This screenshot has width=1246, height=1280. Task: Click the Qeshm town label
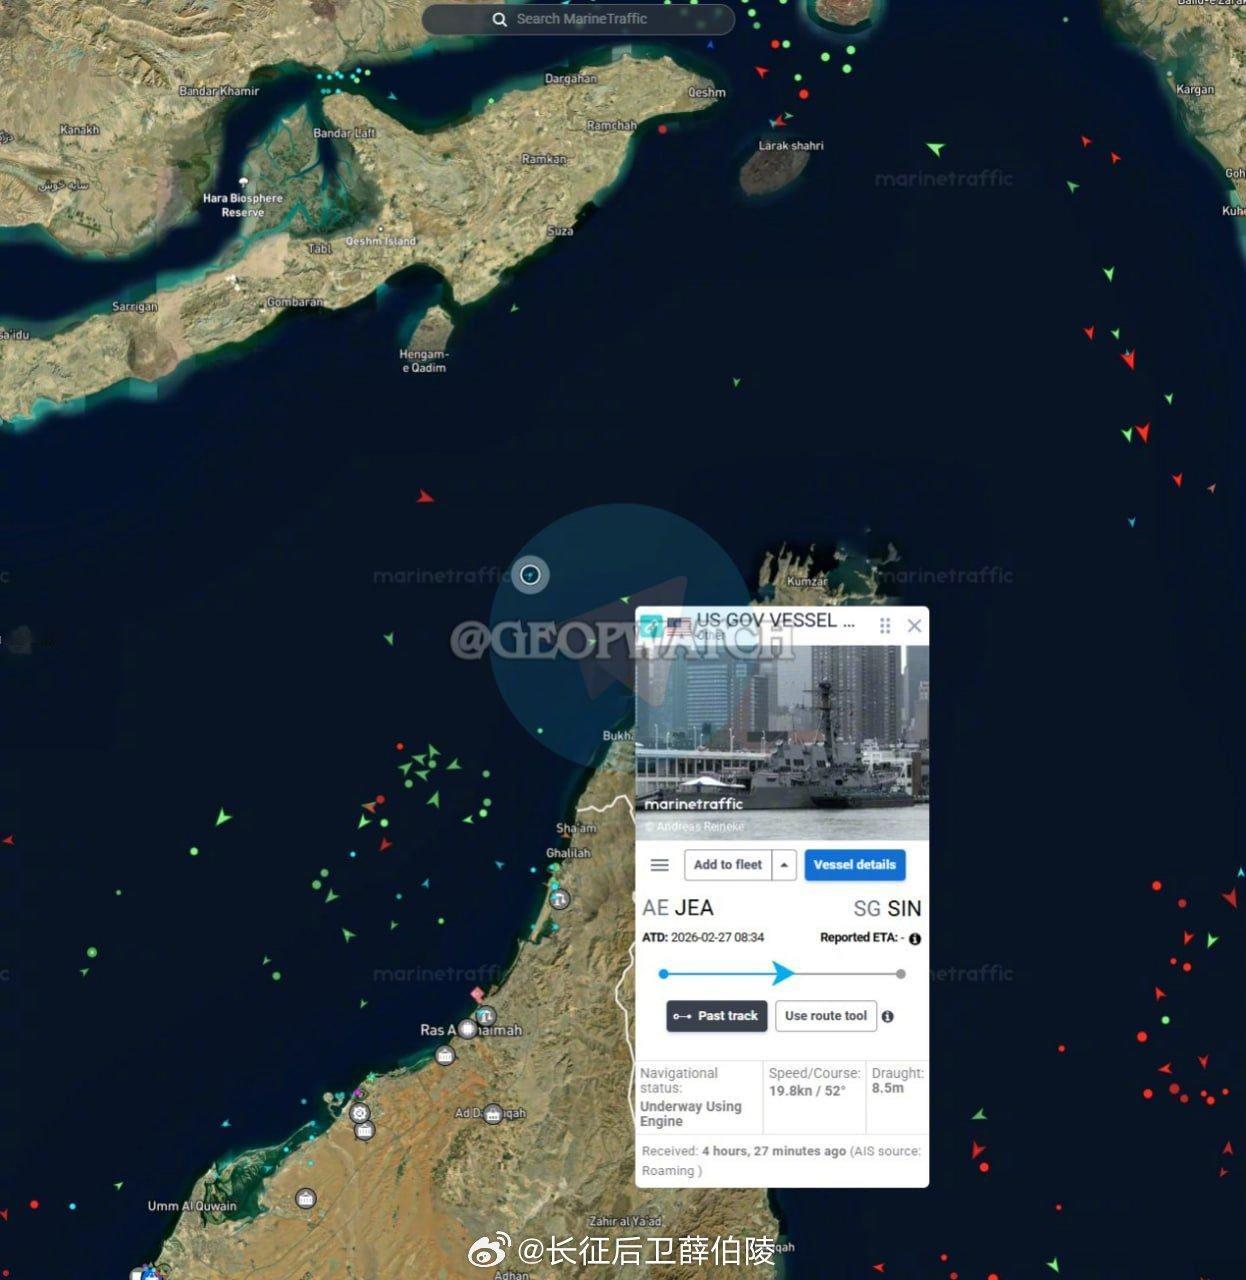pyautogui.click(x=707, y=92)
